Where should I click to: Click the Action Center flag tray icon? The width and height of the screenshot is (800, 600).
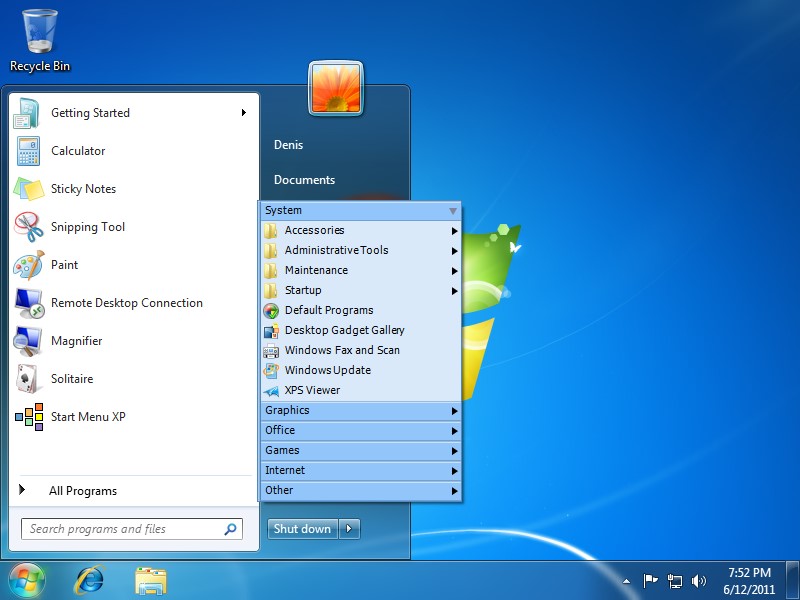(650, 581)
